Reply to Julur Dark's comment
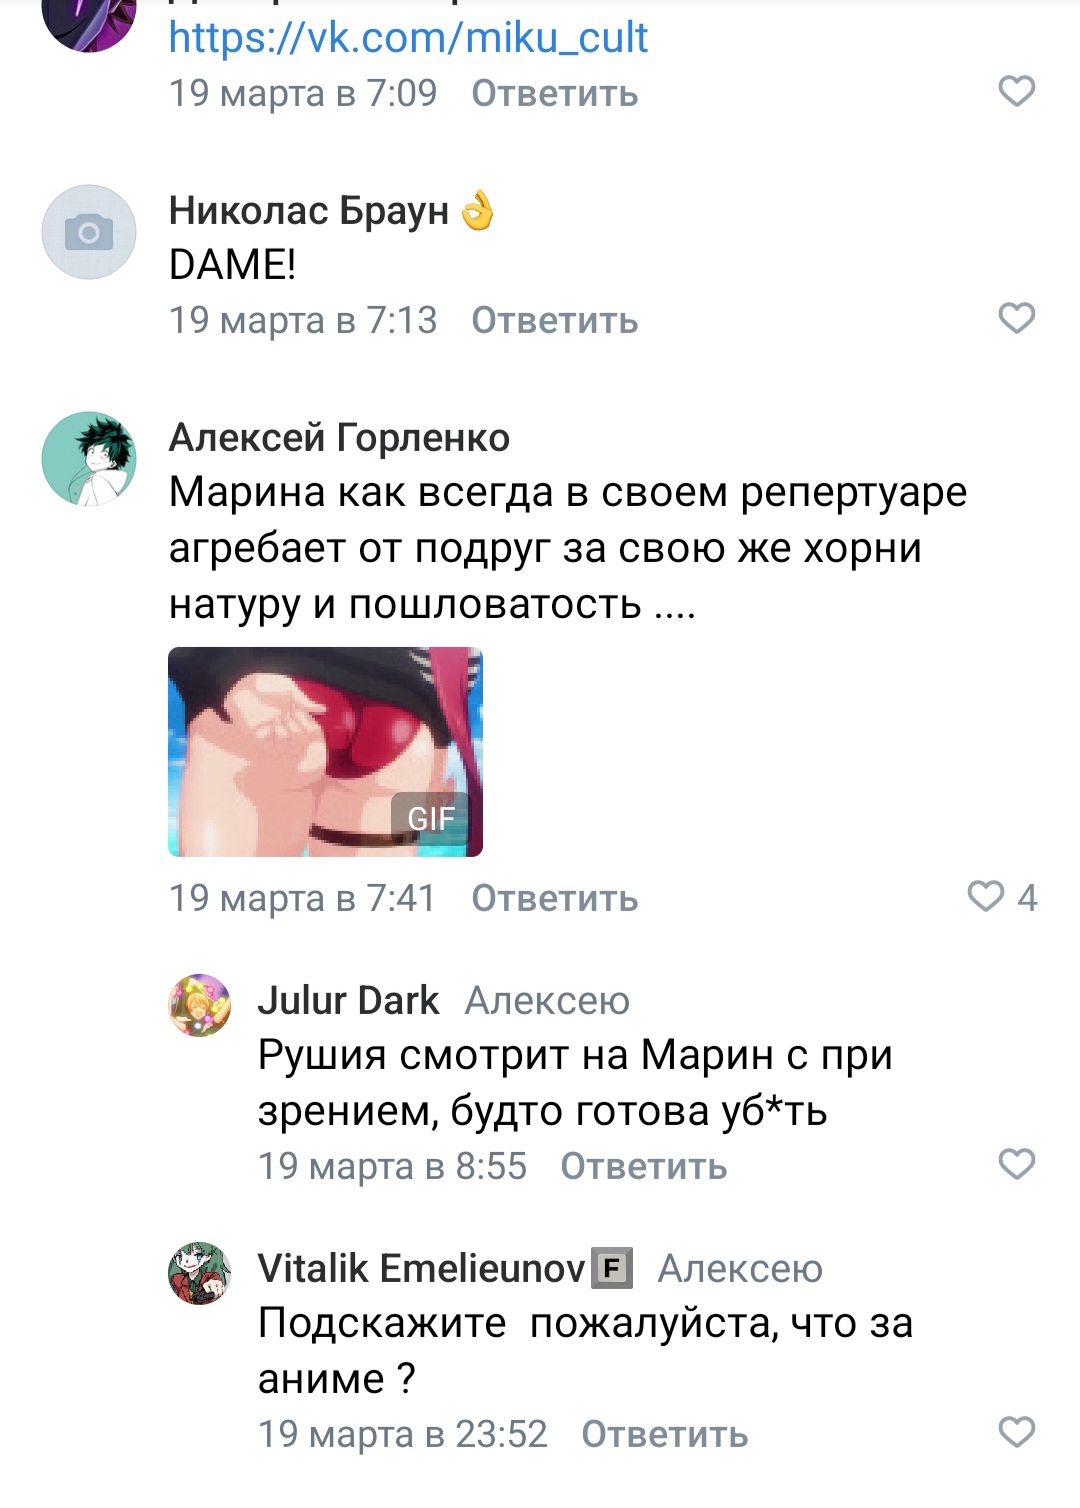1080x1508 pixels. point(644,1166)
